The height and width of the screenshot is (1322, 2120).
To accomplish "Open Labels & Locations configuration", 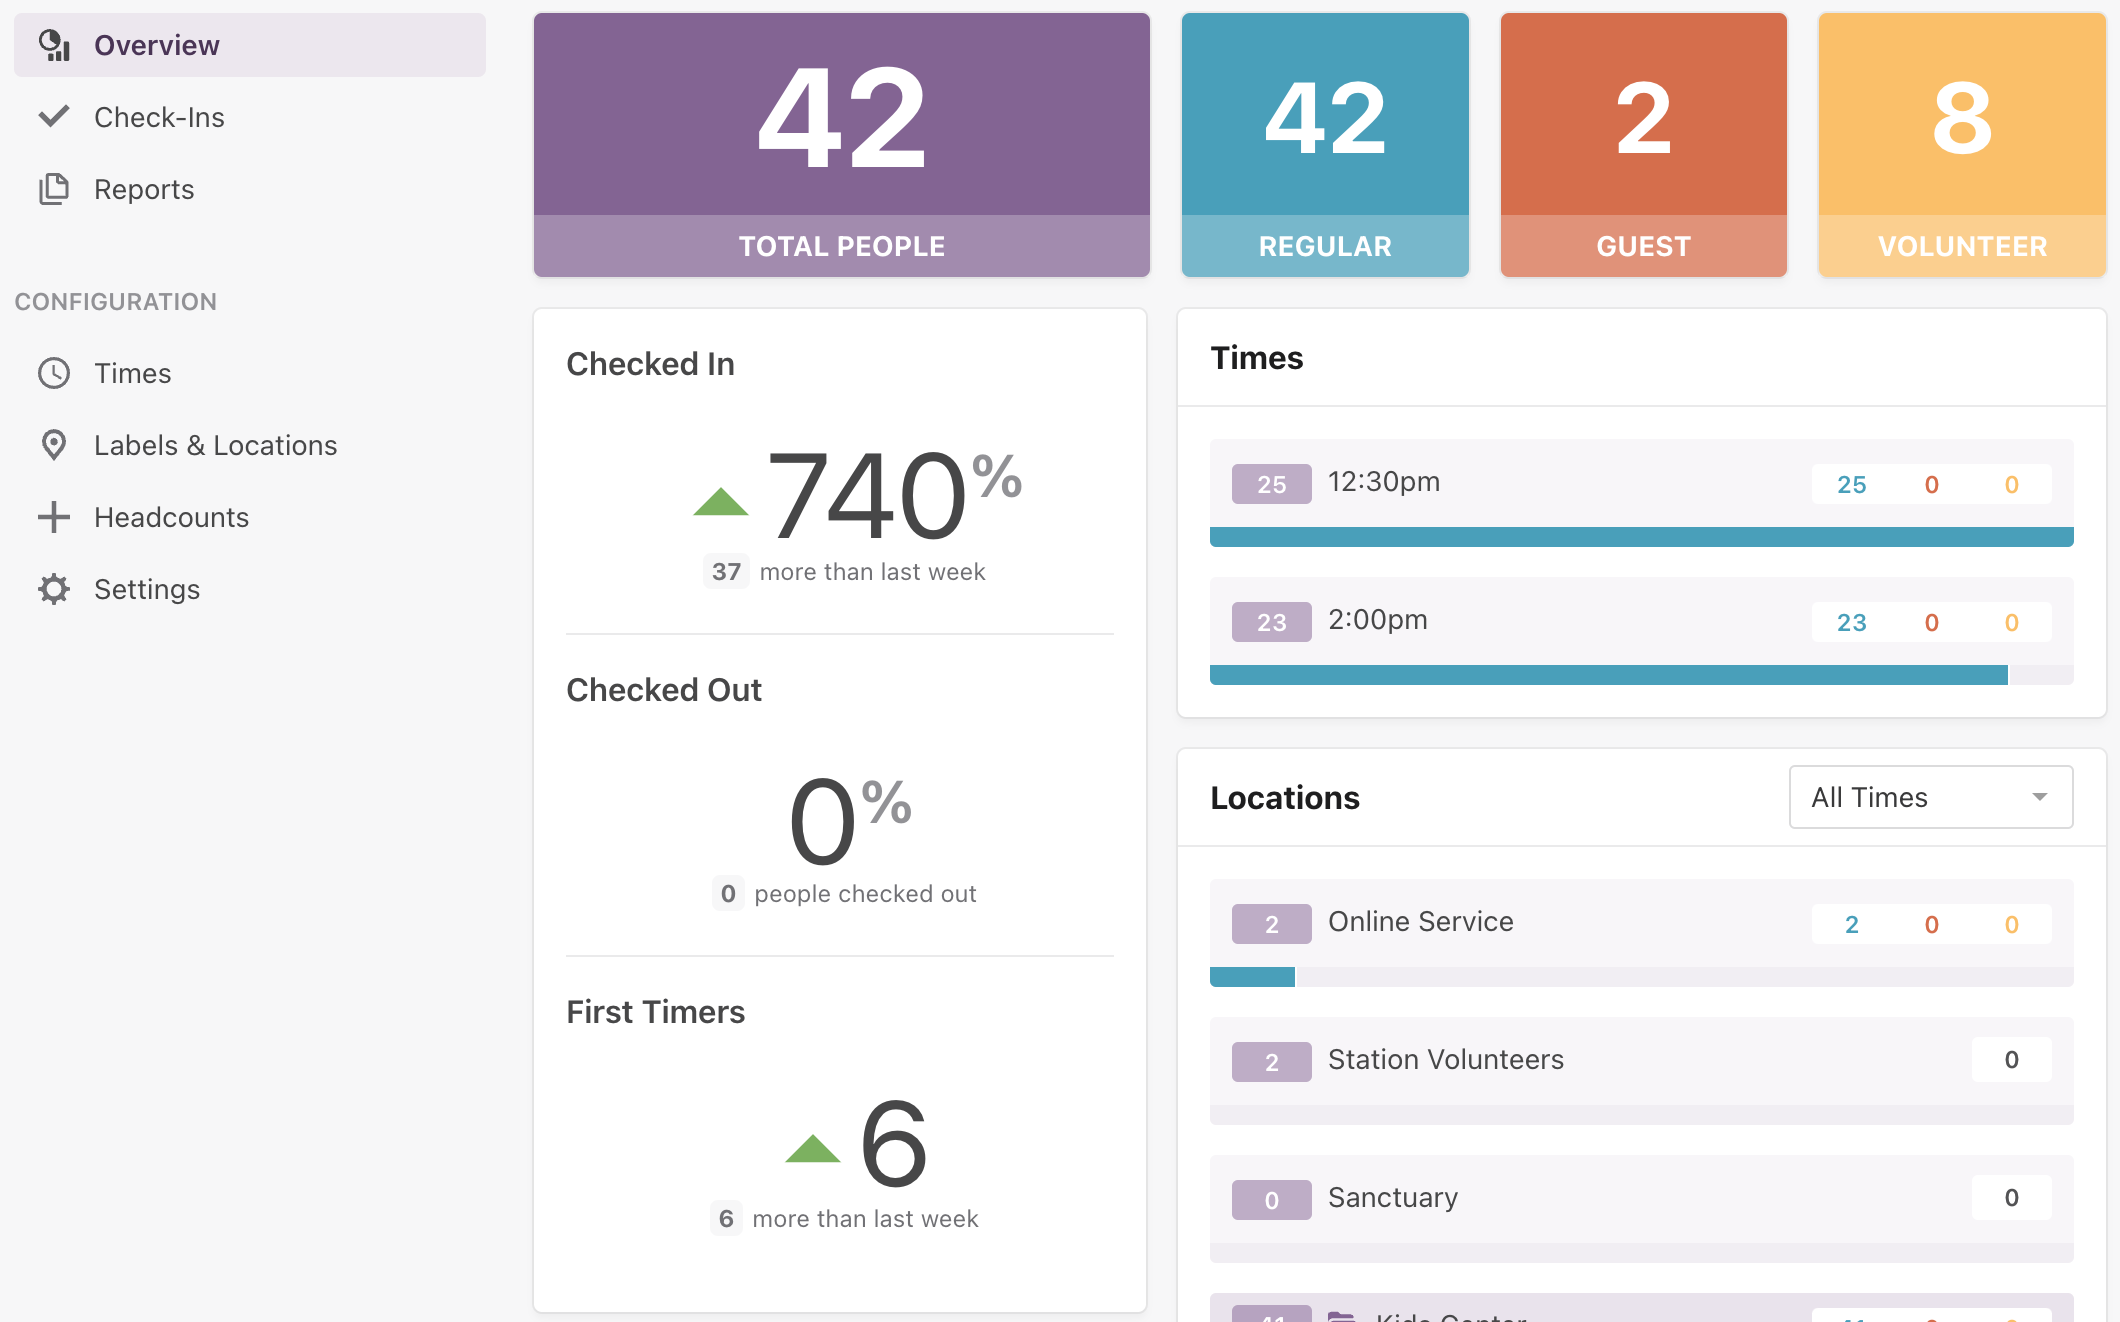I will pos(250,445).
